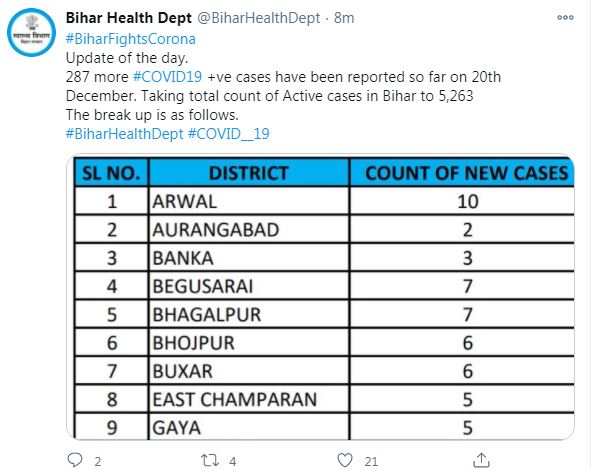Click the like count of 21
This screenshot has height=470, width=594.
click(371, 462)
